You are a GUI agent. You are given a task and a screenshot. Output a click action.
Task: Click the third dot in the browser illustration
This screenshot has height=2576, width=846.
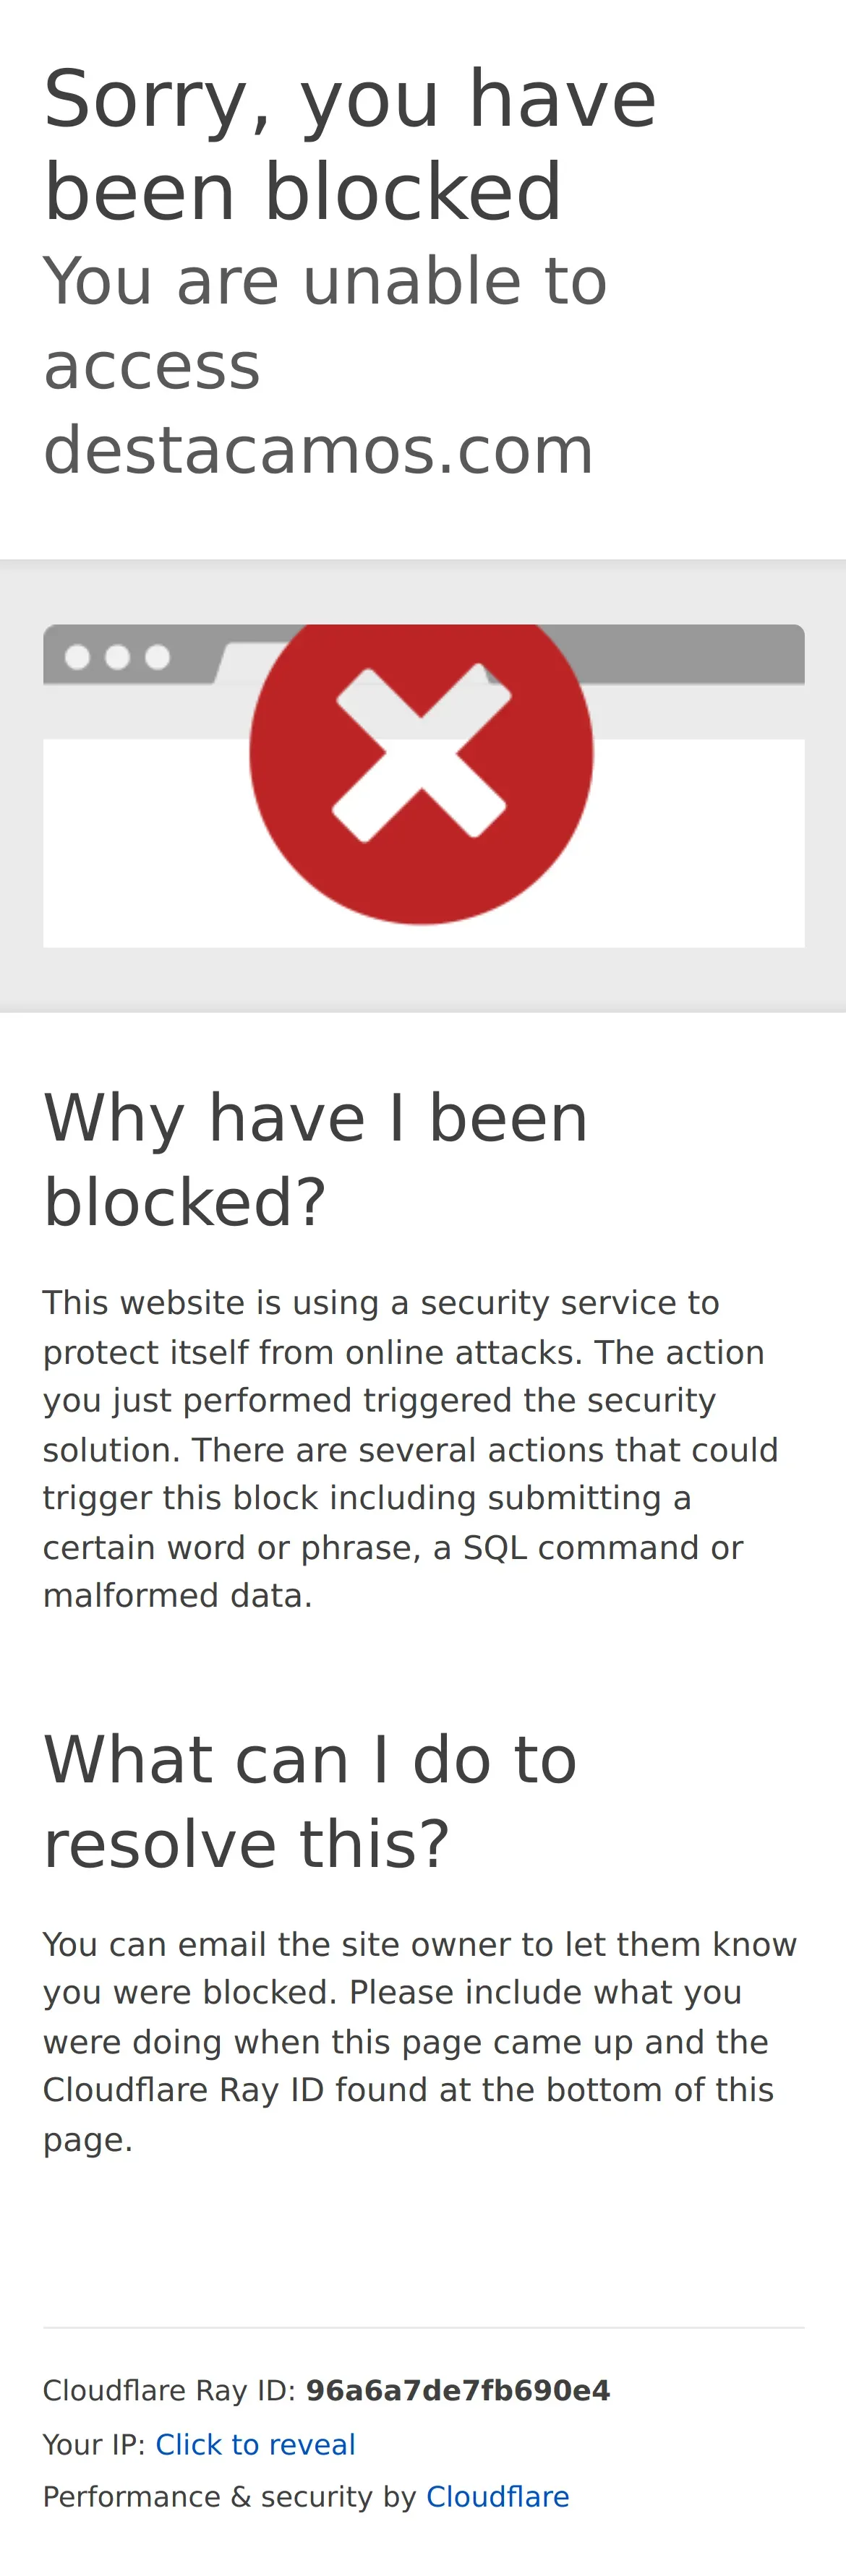(157, 657)
